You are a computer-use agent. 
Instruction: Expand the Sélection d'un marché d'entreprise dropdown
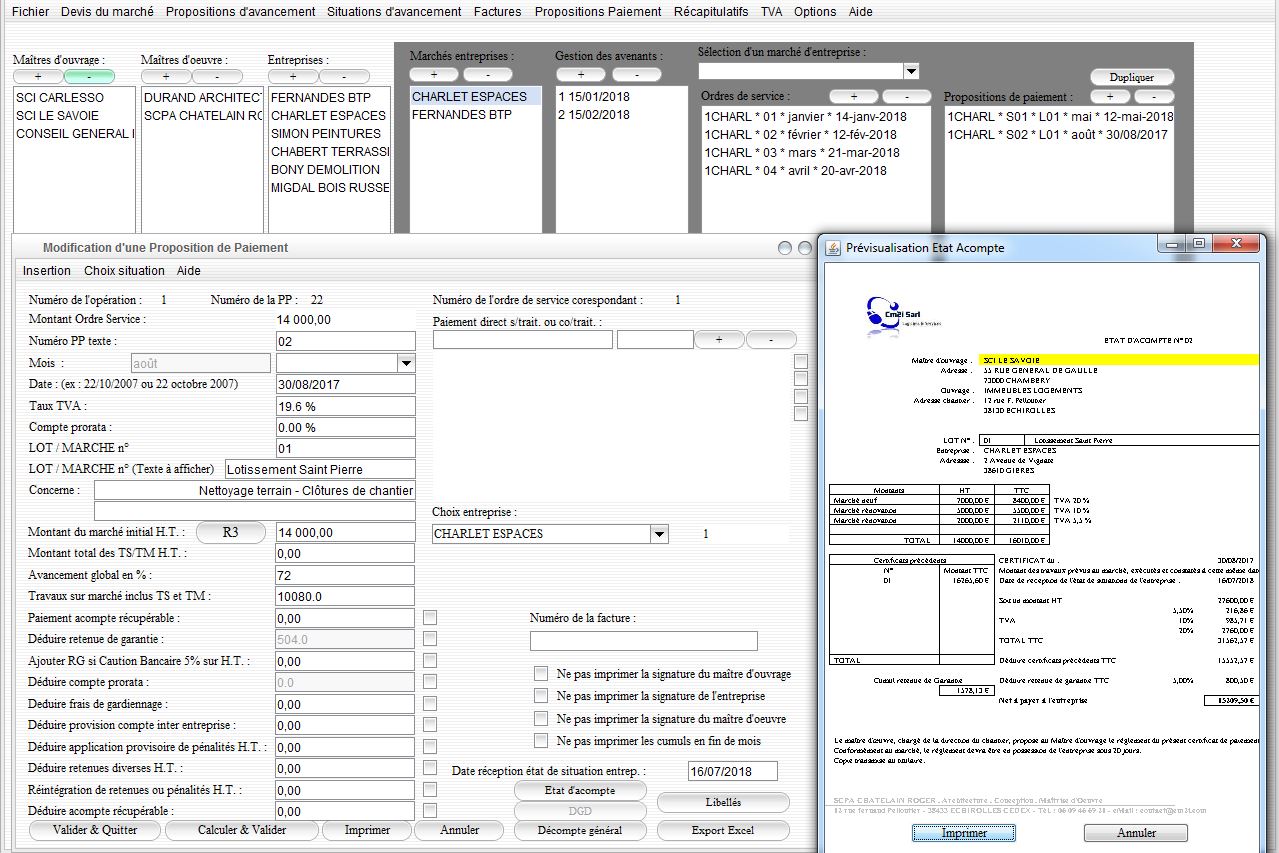click(910, 71)
